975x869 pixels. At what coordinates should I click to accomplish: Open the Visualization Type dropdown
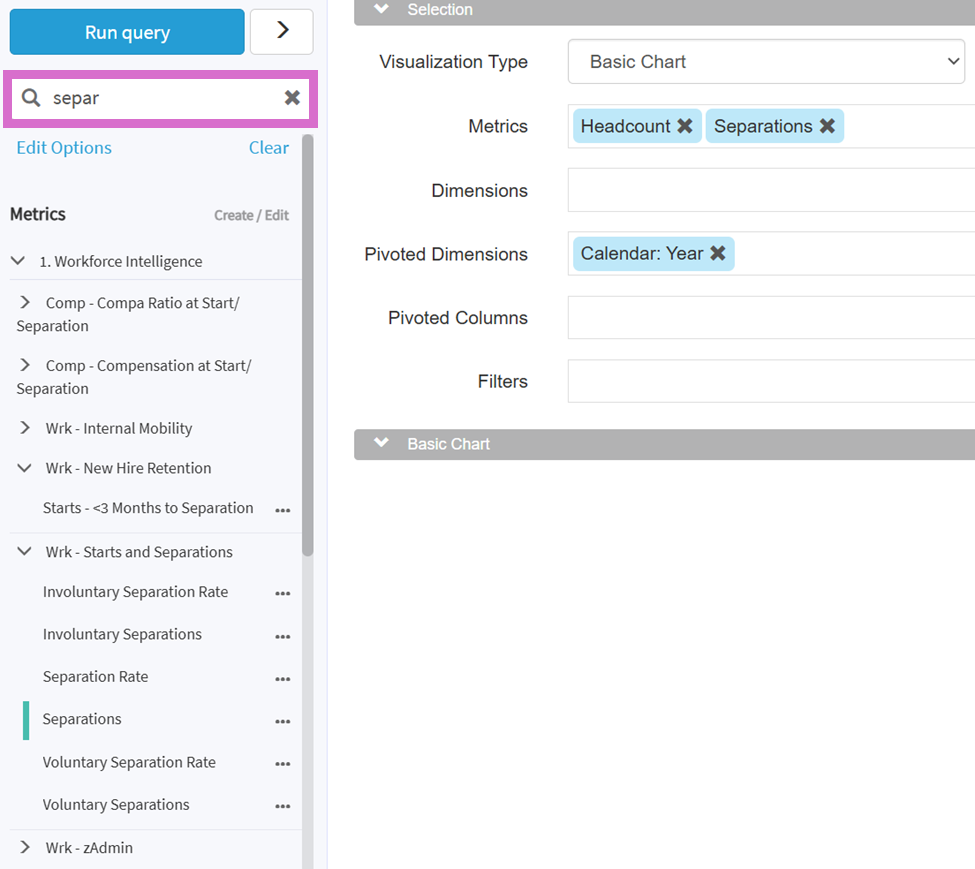tap(766, 62)
